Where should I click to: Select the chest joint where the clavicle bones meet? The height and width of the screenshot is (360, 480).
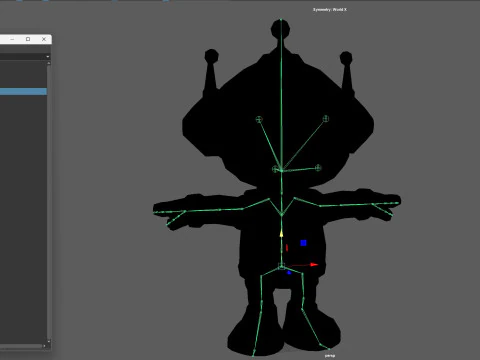coord(282,214)
